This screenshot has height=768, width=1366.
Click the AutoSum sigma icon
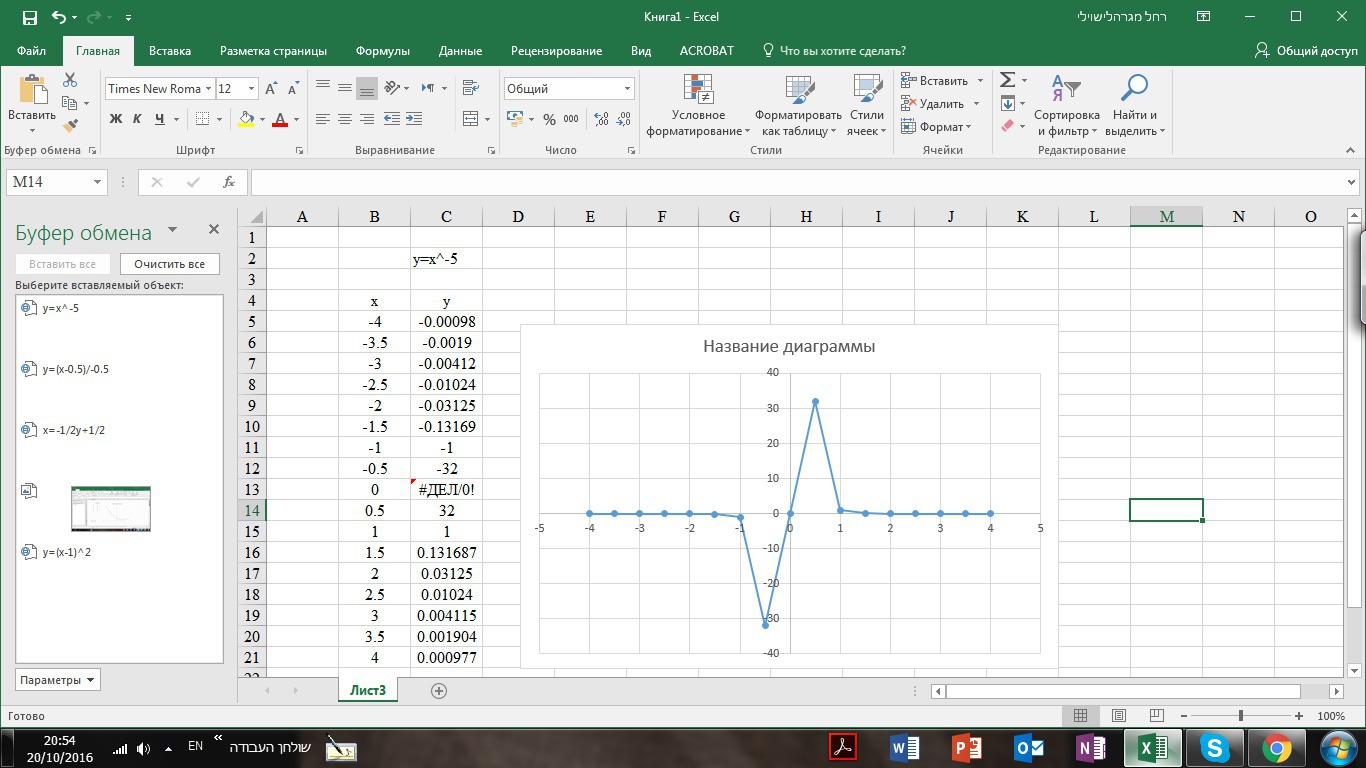pyautogui.click(x=1008, y=80)
